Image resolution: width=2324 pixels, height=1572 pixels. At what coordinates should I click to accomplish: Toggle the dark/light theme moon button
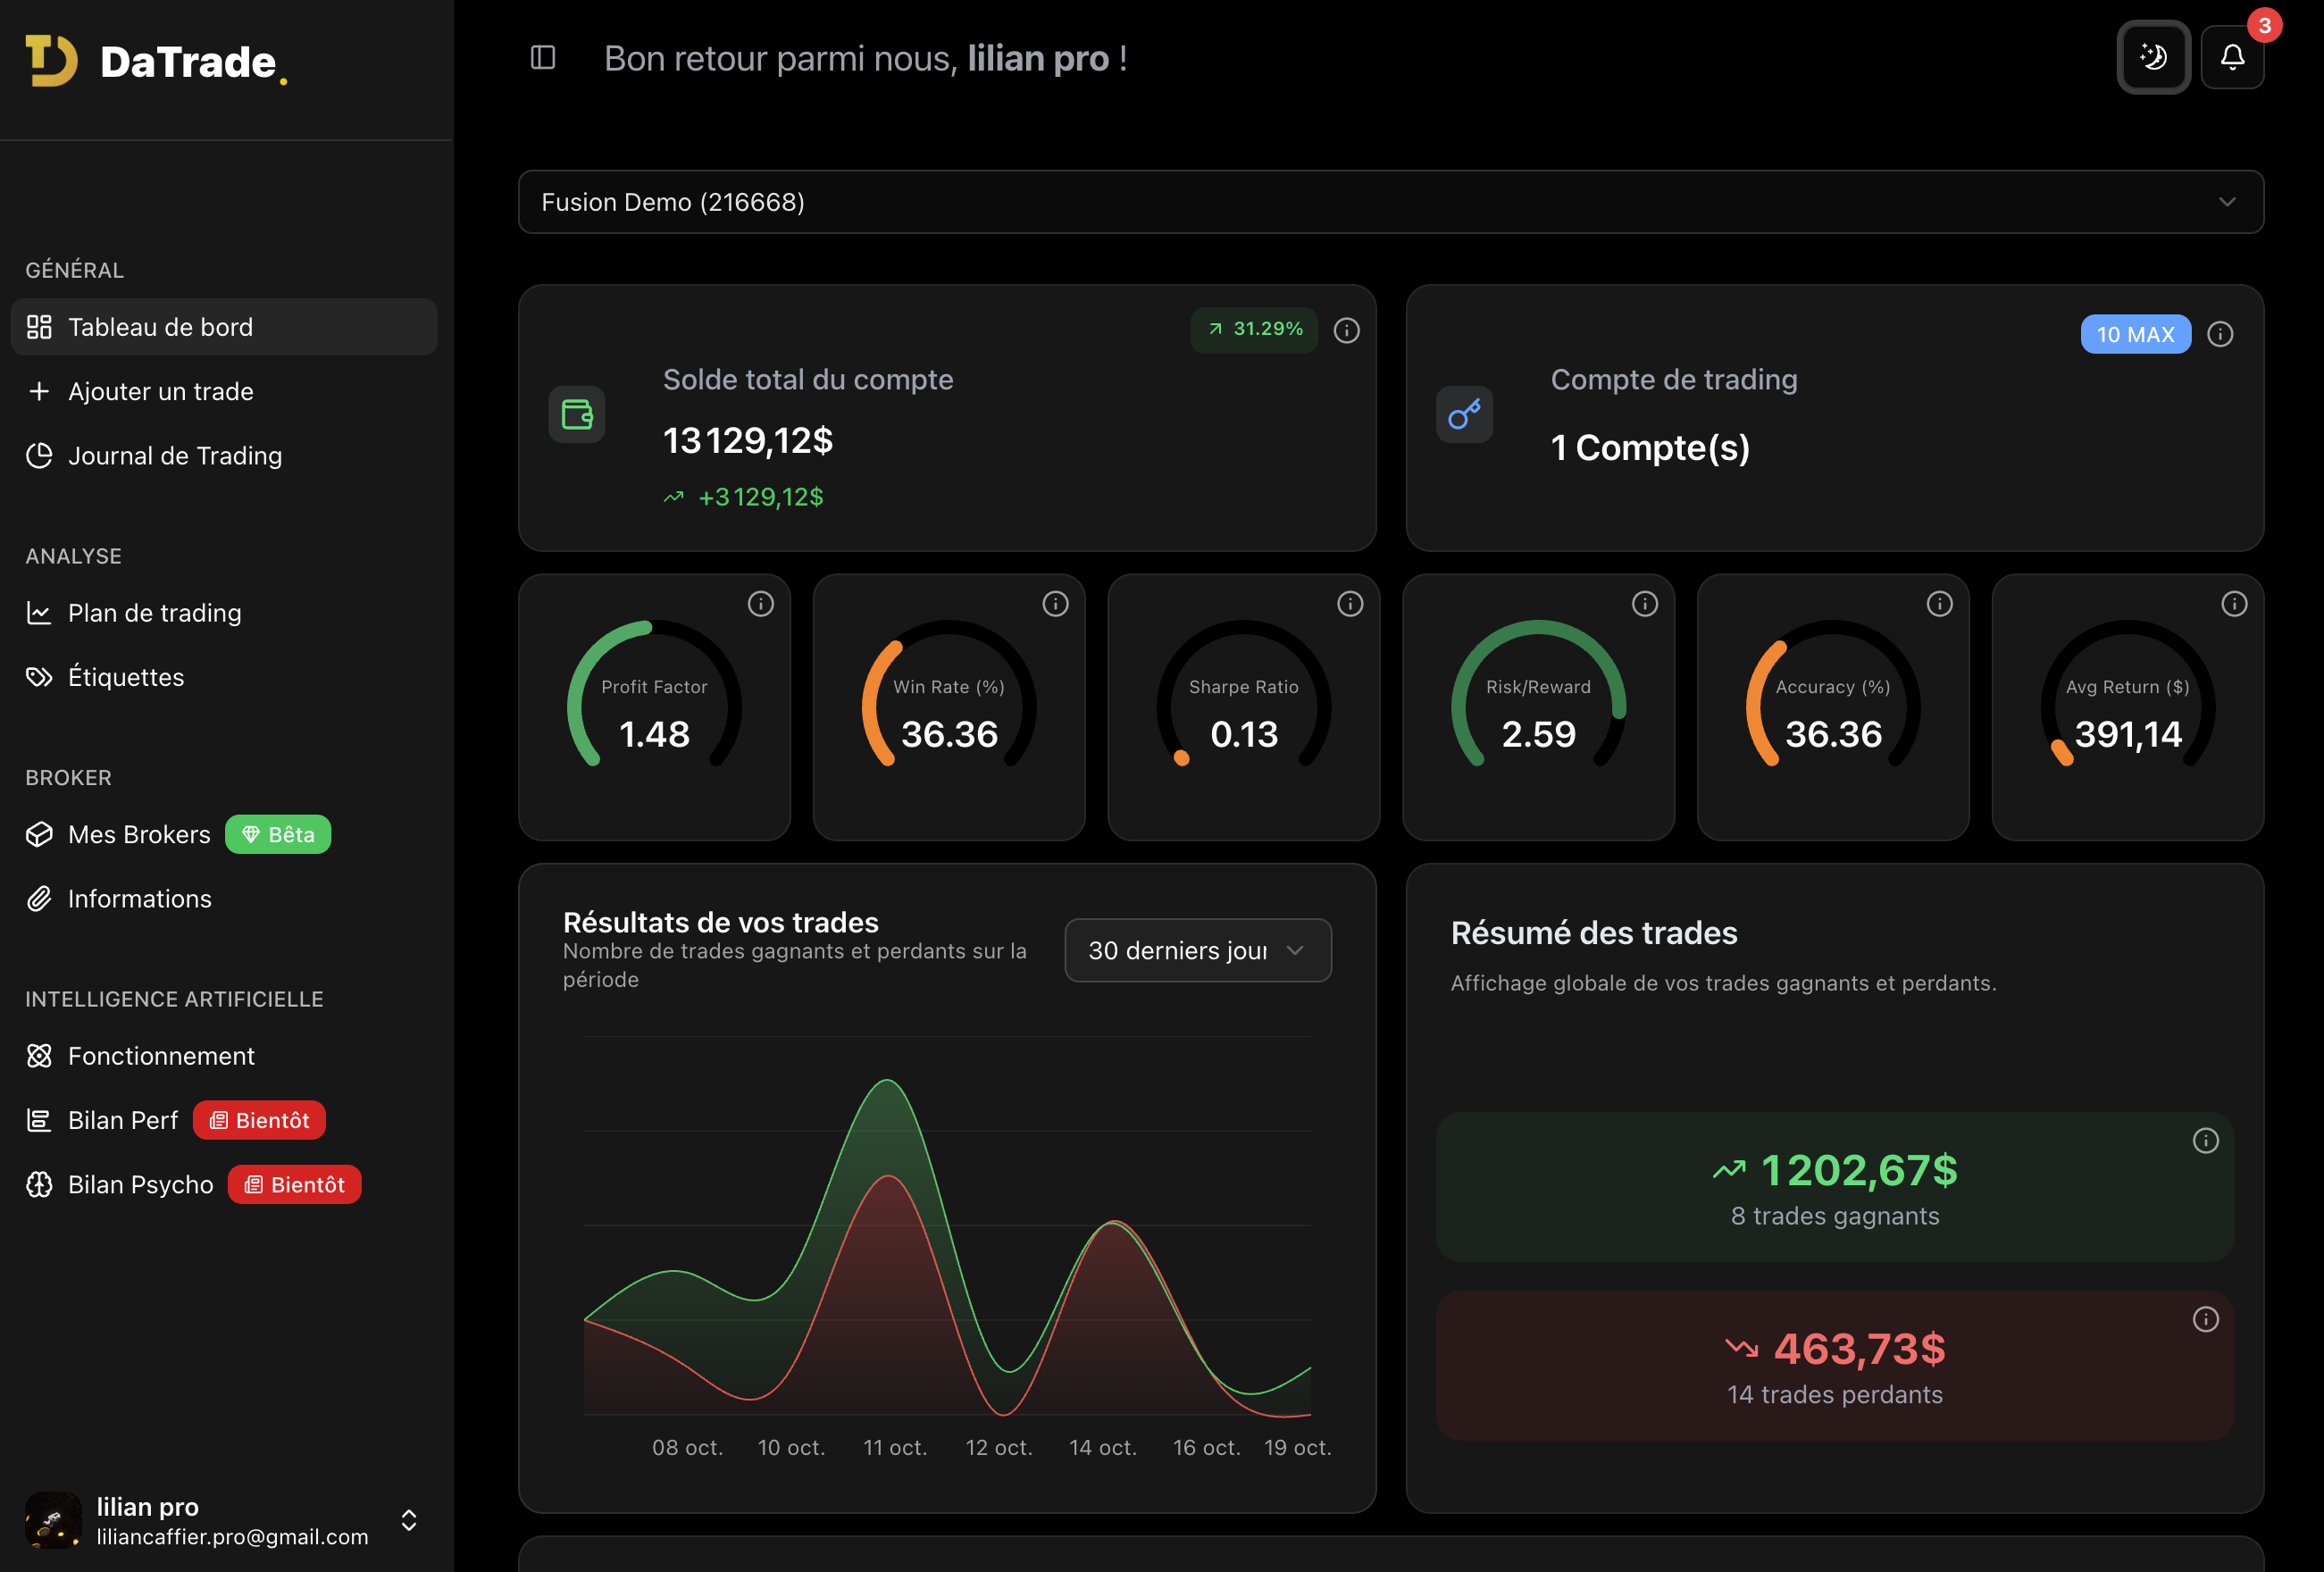2153,57
